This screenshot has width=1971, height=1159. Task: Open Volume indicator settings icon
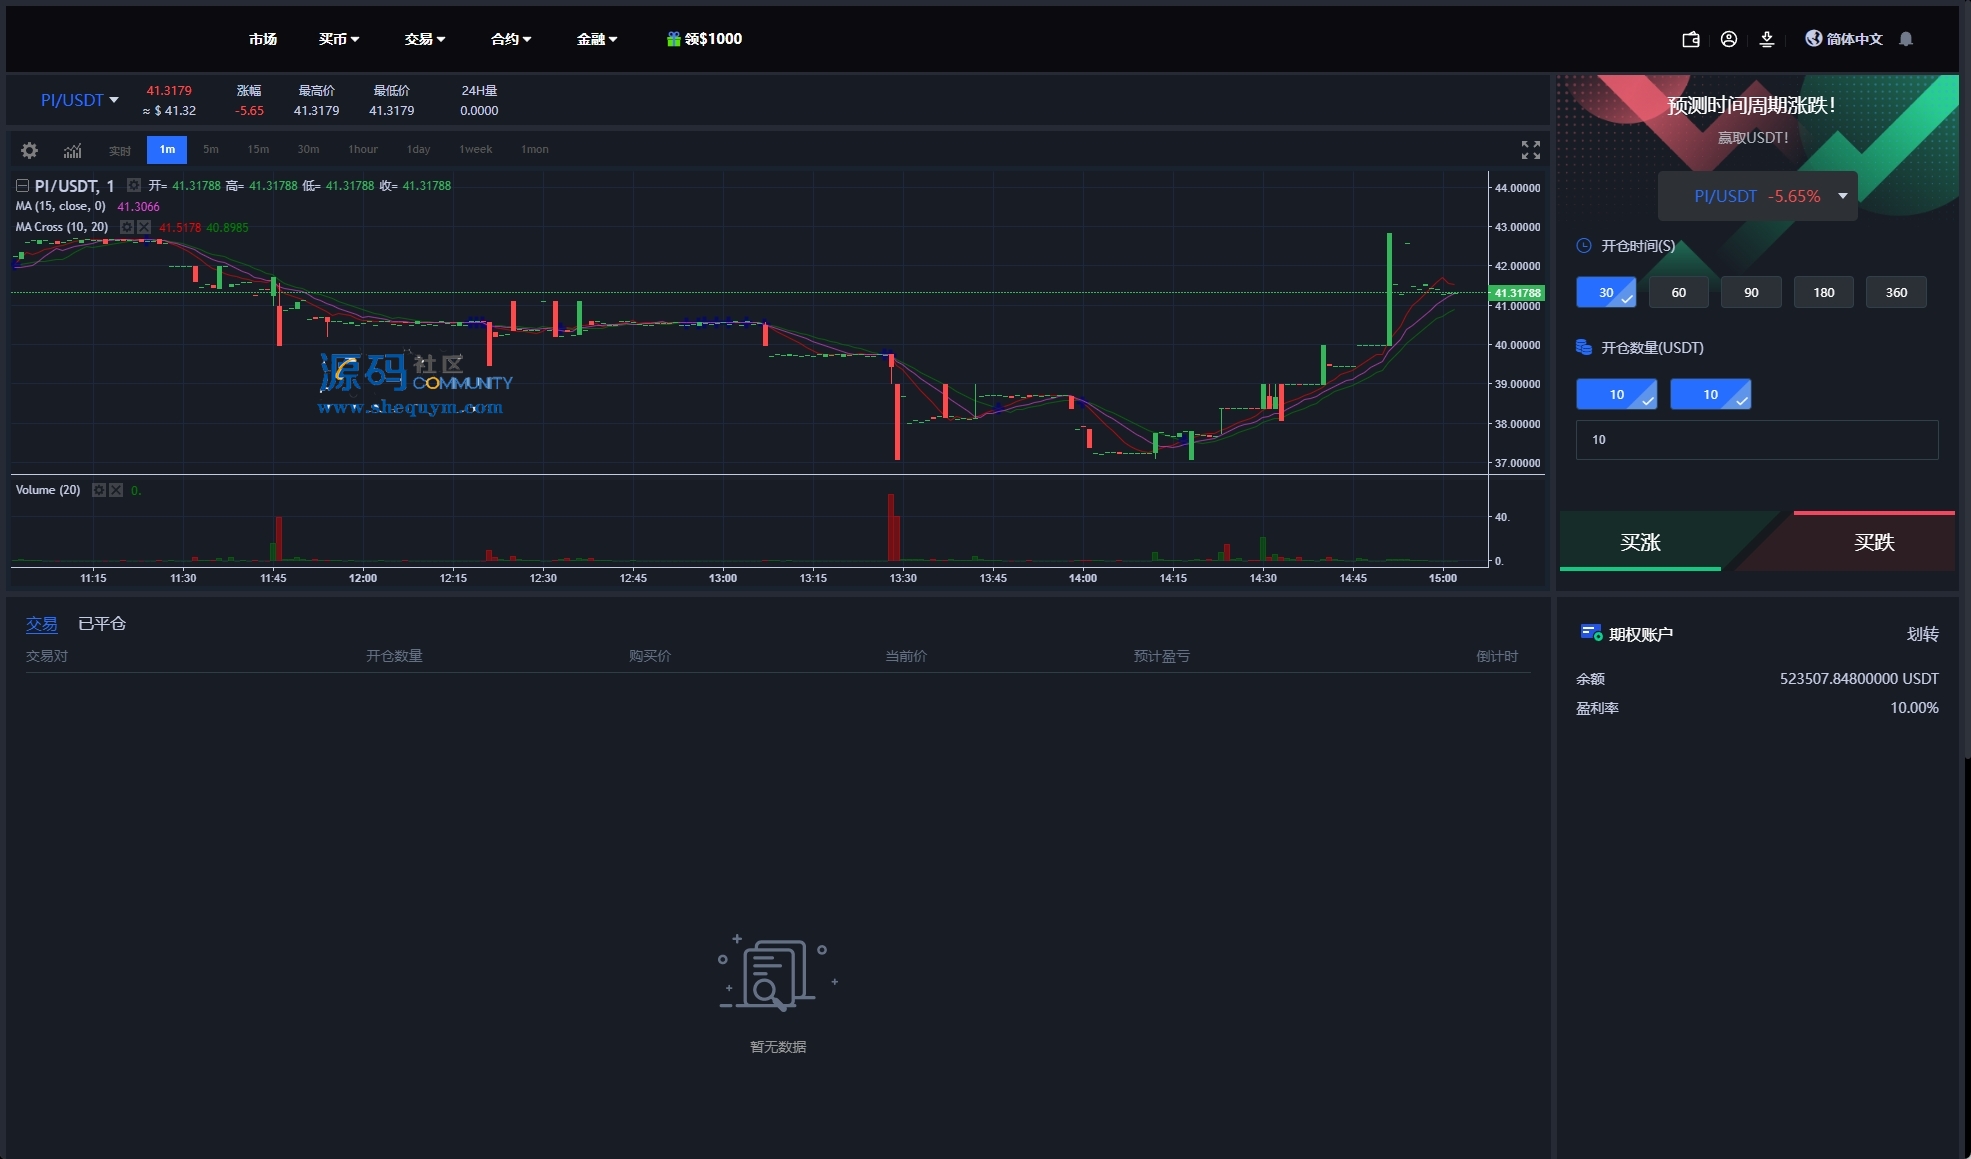click(x=99, y=490)
